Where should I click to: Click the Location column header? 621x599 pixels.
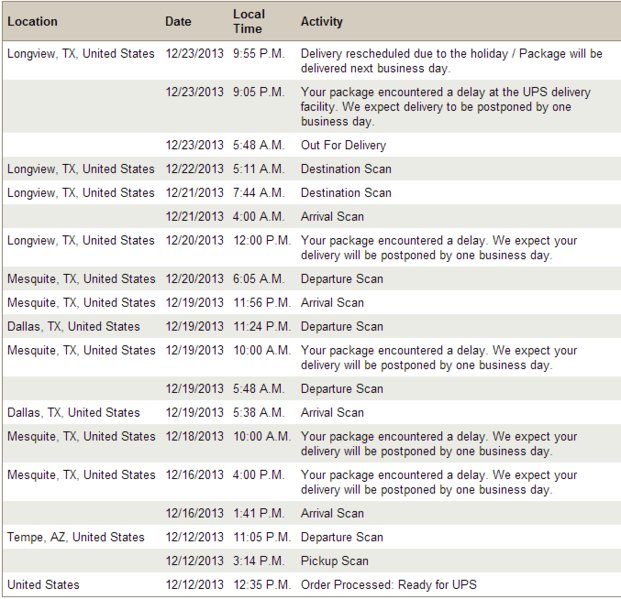(32, 21)
